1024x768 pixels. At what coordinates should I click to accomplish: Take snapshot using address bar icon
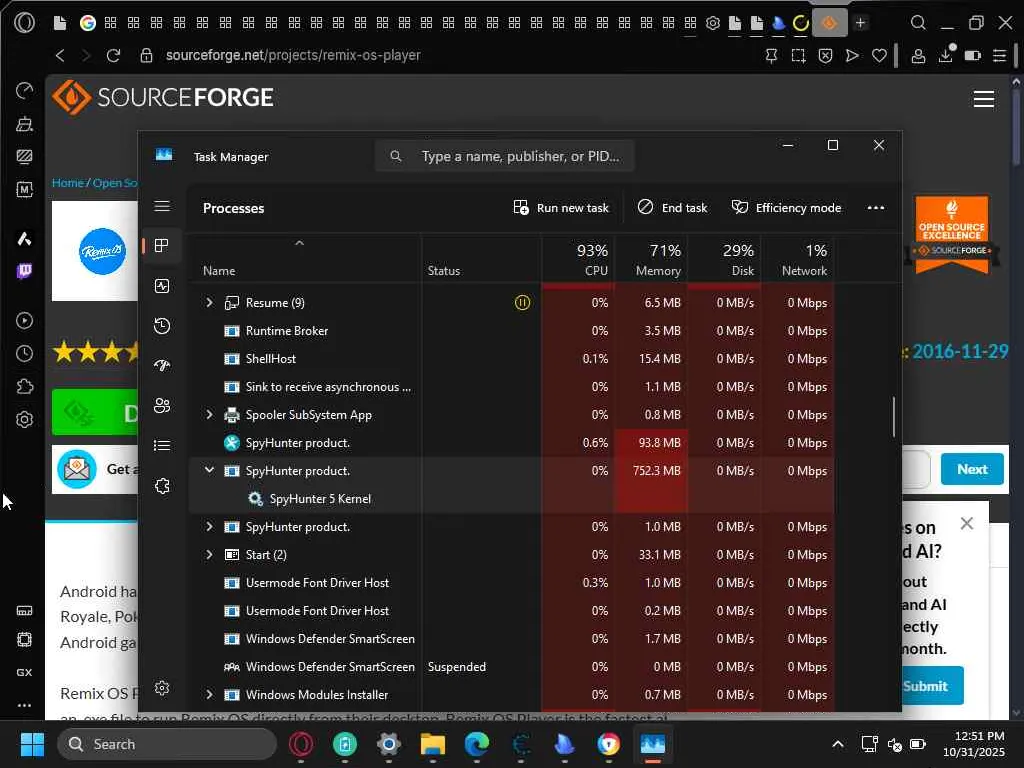tap(798, 56)
